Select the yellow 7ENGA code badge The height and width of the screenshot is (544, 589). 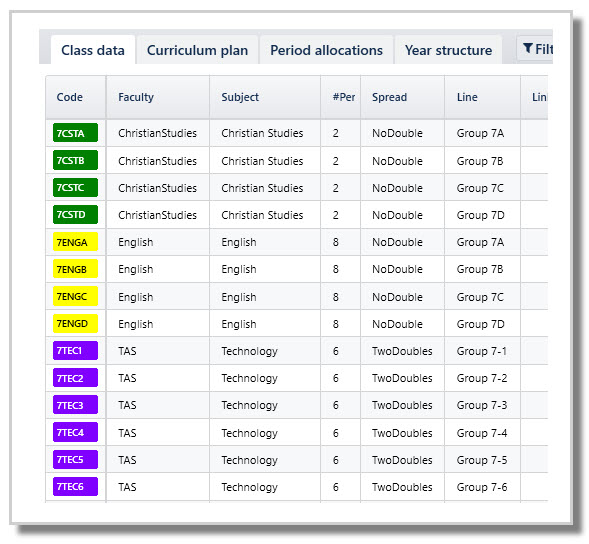75,242
